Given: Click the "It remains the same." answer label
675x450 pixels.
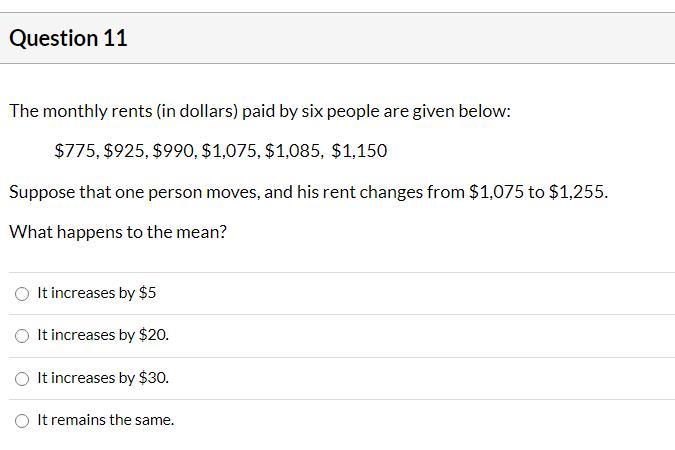Looking at the screenshot, I should coord(105,420).
